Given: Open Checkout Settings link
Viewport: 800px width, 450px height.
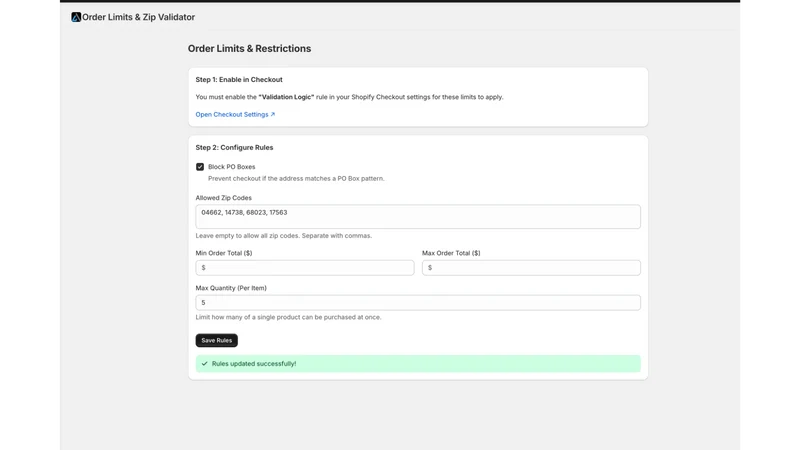Looking at the screenshot, I should click(235, 114).
